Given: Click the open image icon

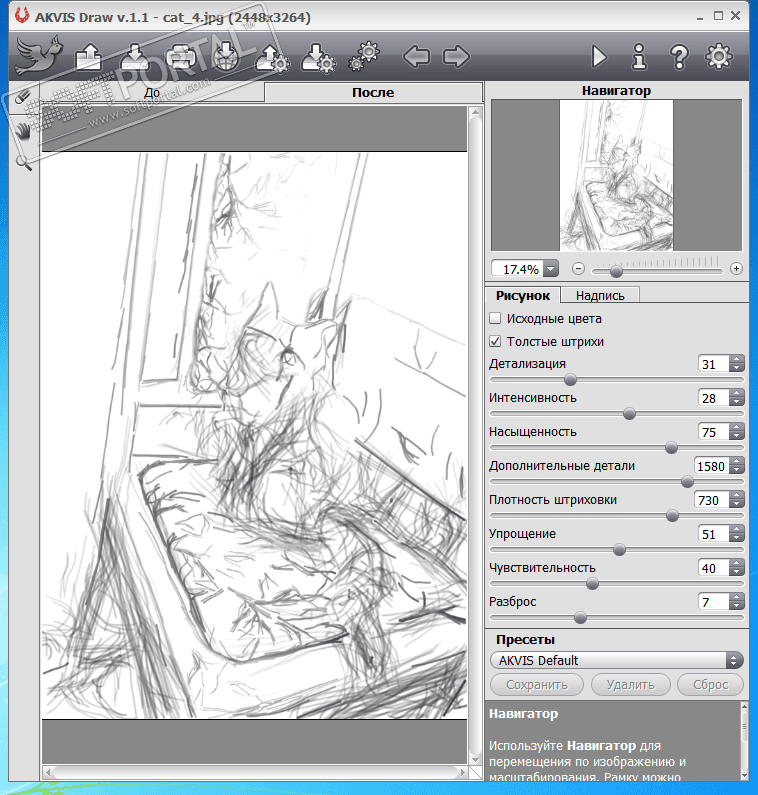Looking at the screenshot, I should [x=89, y=56].
